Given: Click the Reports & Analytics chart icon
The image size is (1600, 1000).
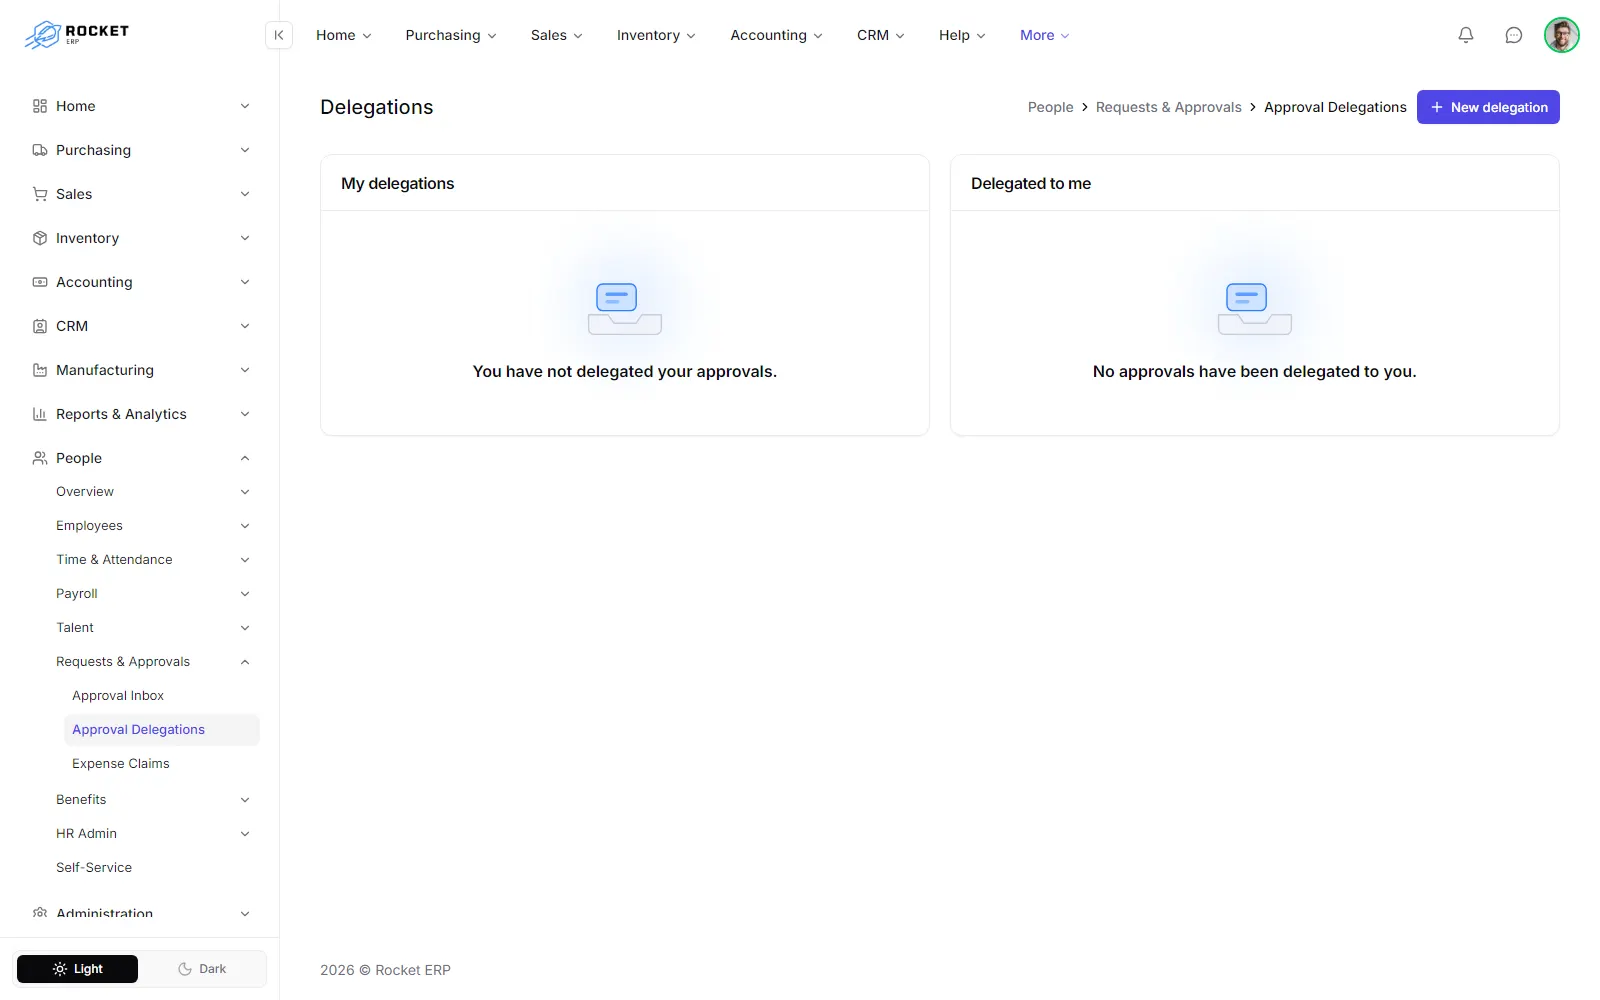Looking at the screenshot, I should point(40,414).
